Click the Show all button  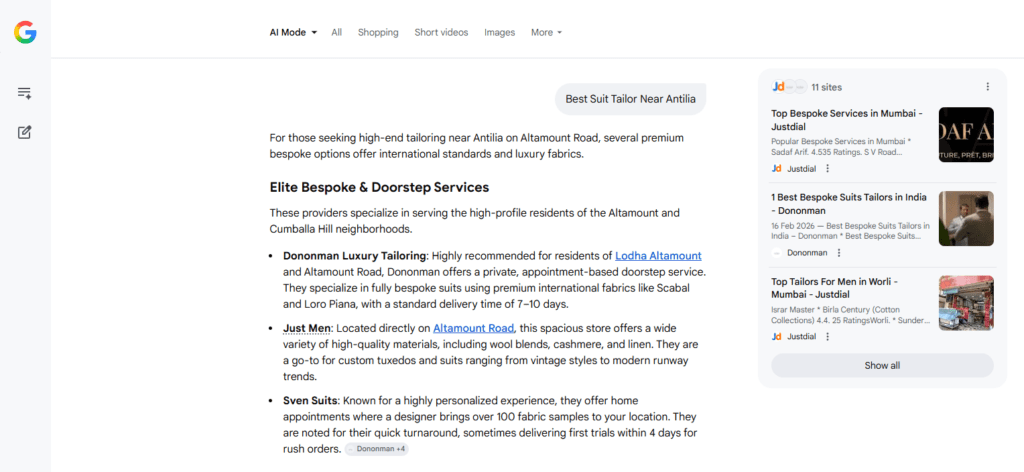click(x=882, y=365)
